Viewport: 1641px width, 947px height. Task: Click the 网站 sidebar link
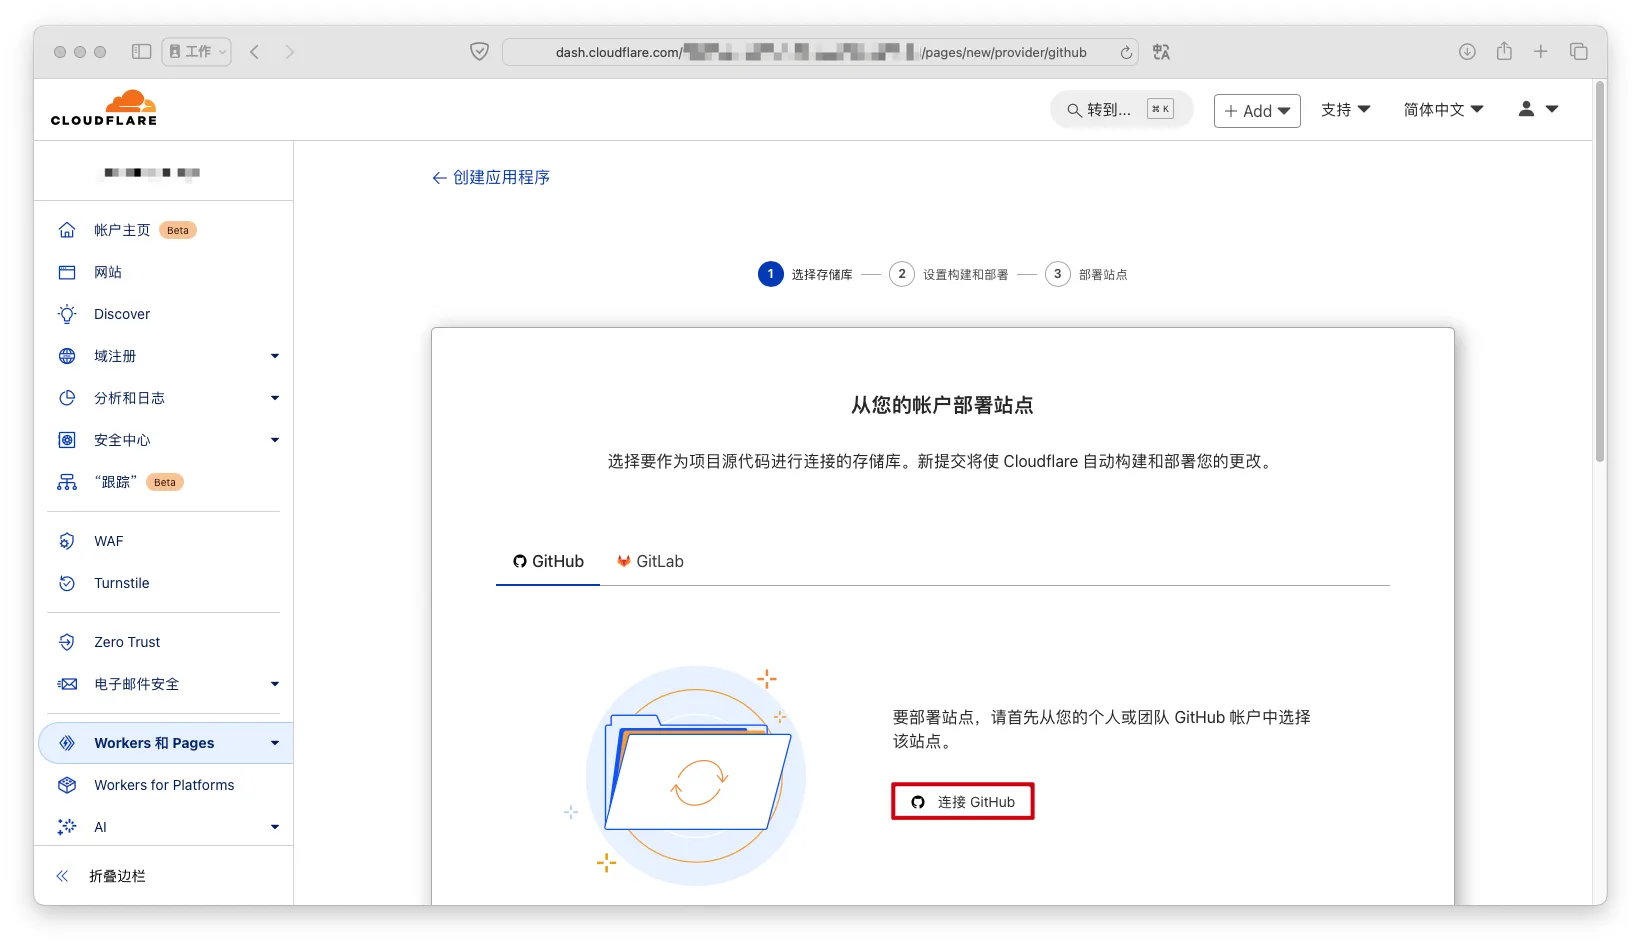click(108, 272)
